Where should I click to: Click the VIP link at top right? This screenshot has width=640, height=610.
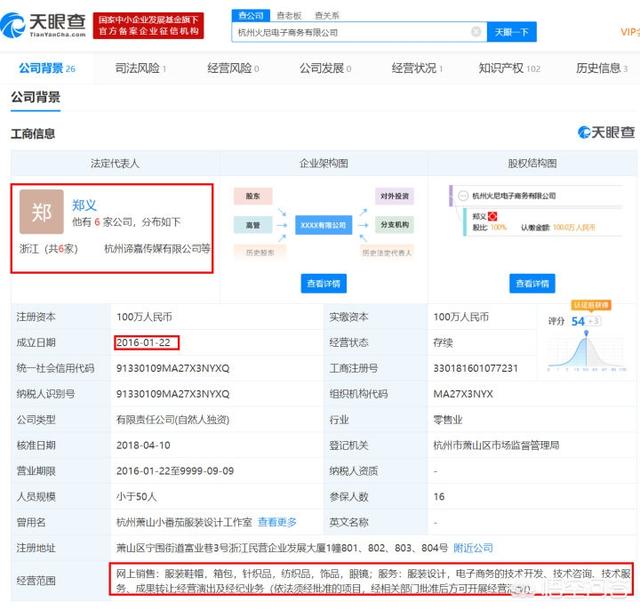629,32
